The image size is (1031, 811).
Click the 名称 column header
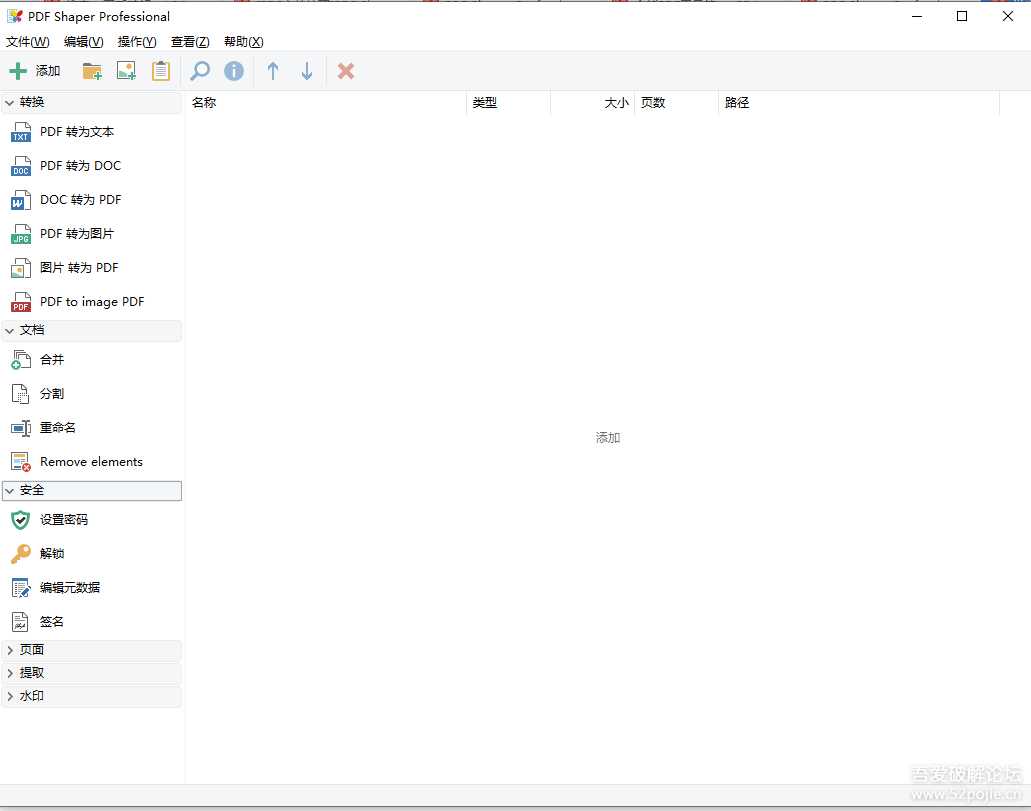click(204, 102)
